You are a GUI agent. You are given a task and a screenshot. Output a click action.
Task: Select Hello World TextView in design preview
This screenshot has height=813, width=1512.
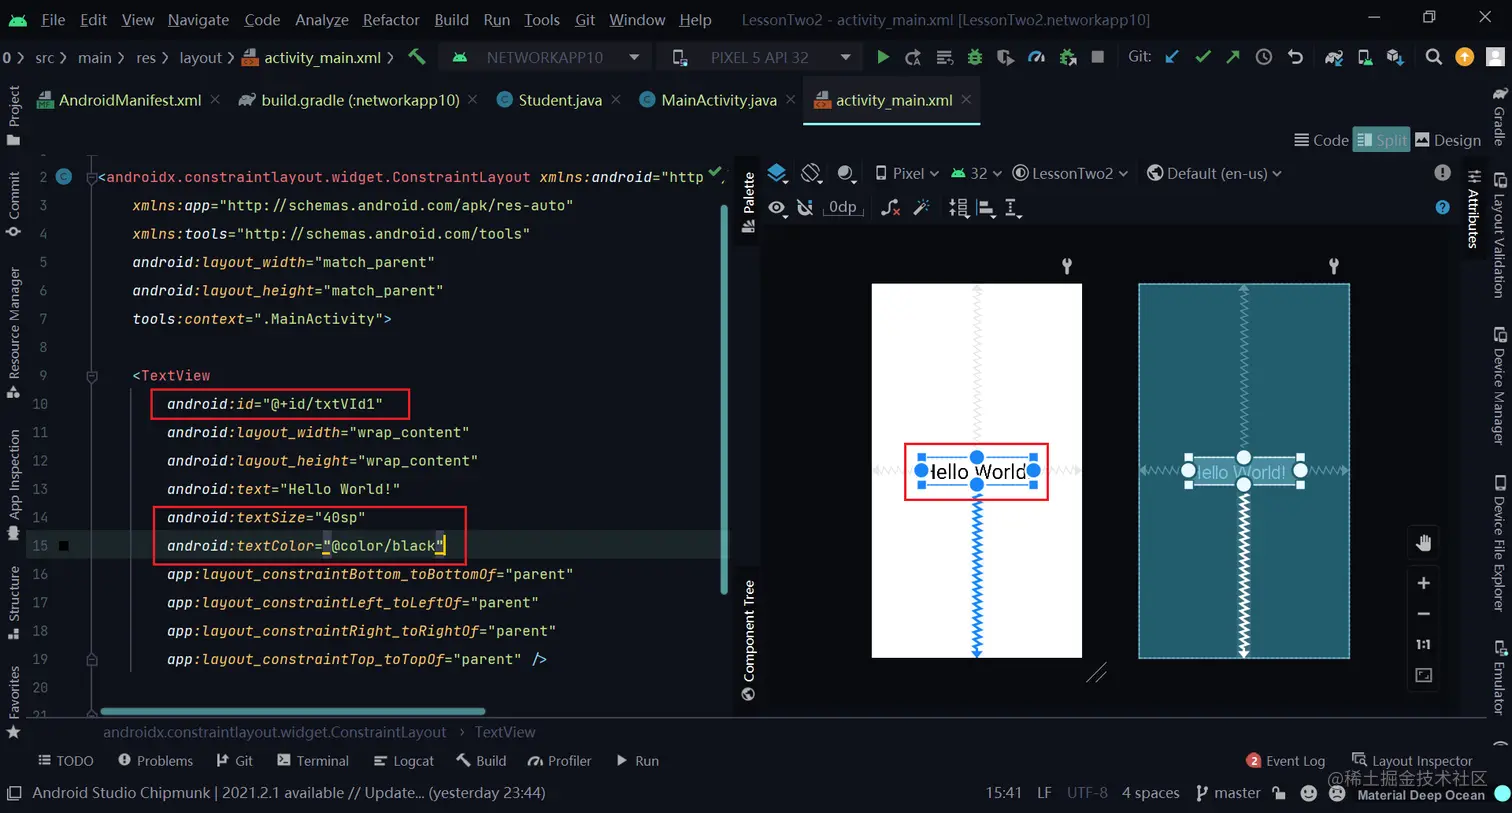[x=976, y=471]
